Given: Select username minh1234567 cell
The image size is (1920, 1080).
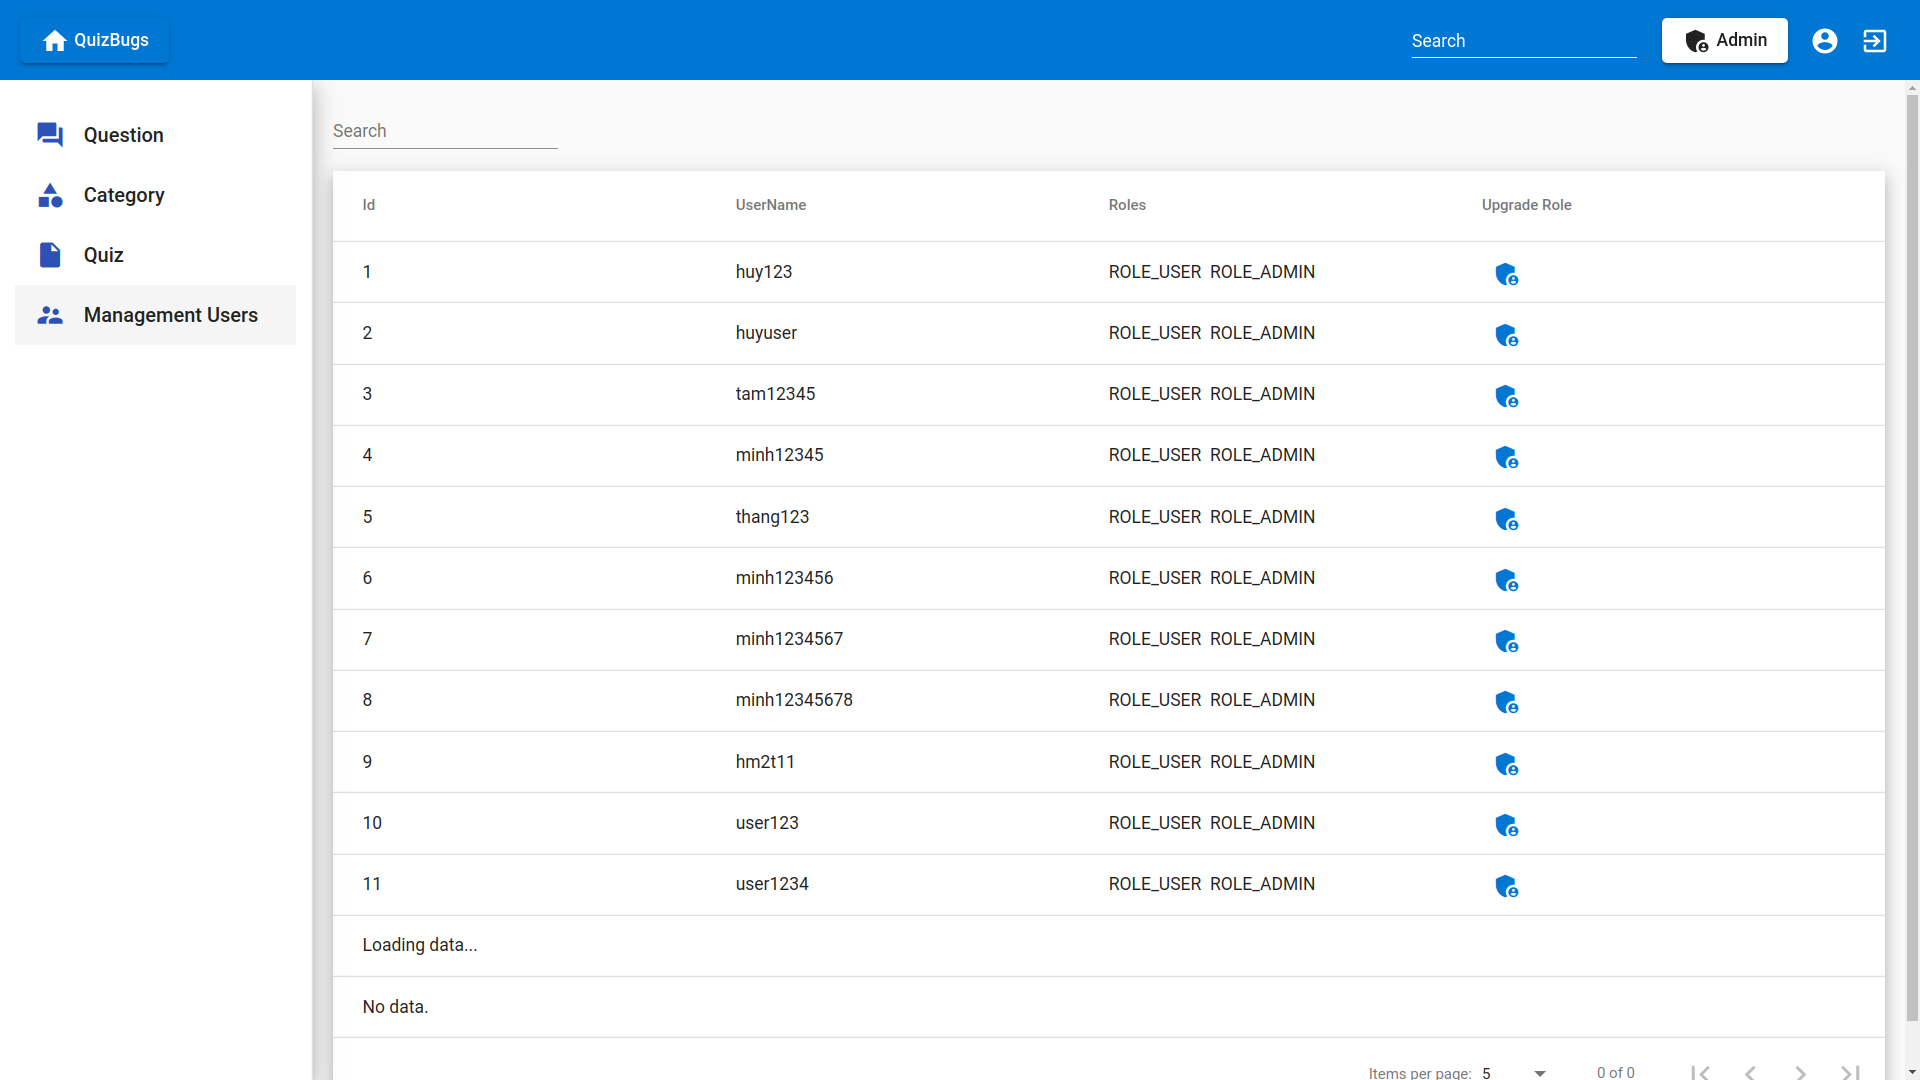Looking at the screenshot, I should click(x=790, y=639).
